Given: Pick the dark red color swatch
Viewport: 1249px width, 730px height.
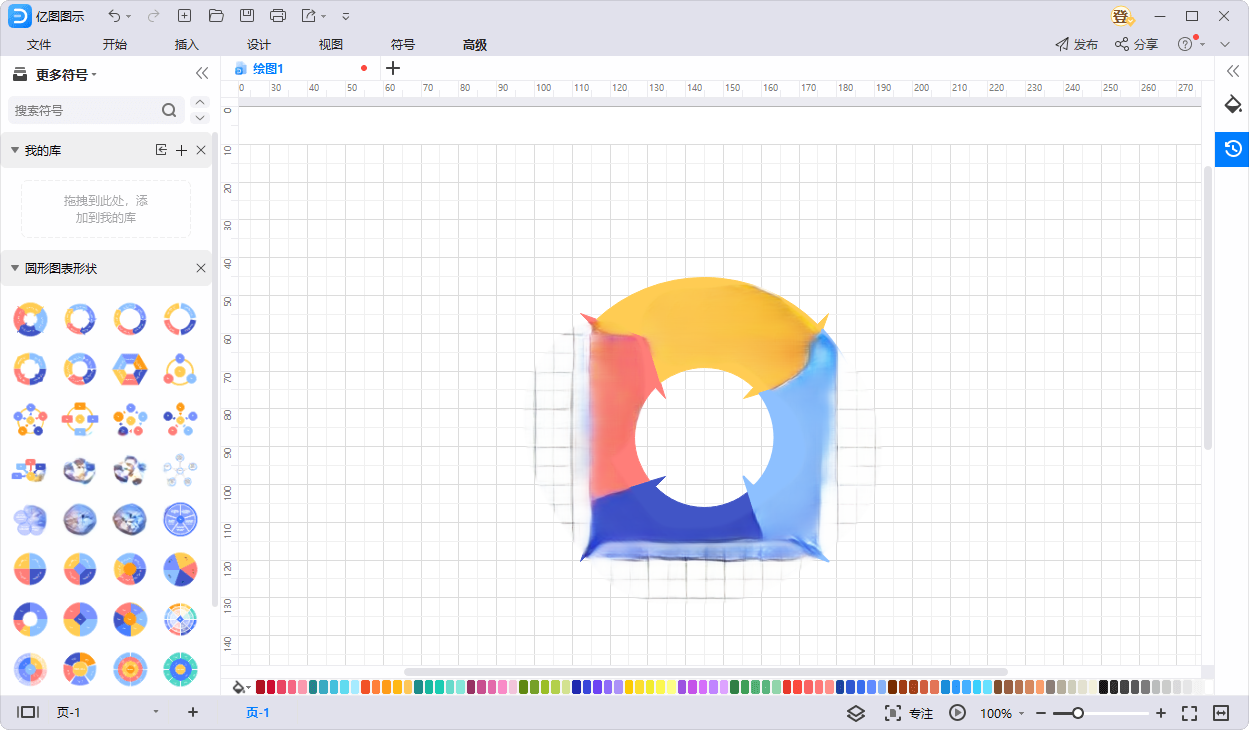Looking at the screenshot, I should 260,687.
